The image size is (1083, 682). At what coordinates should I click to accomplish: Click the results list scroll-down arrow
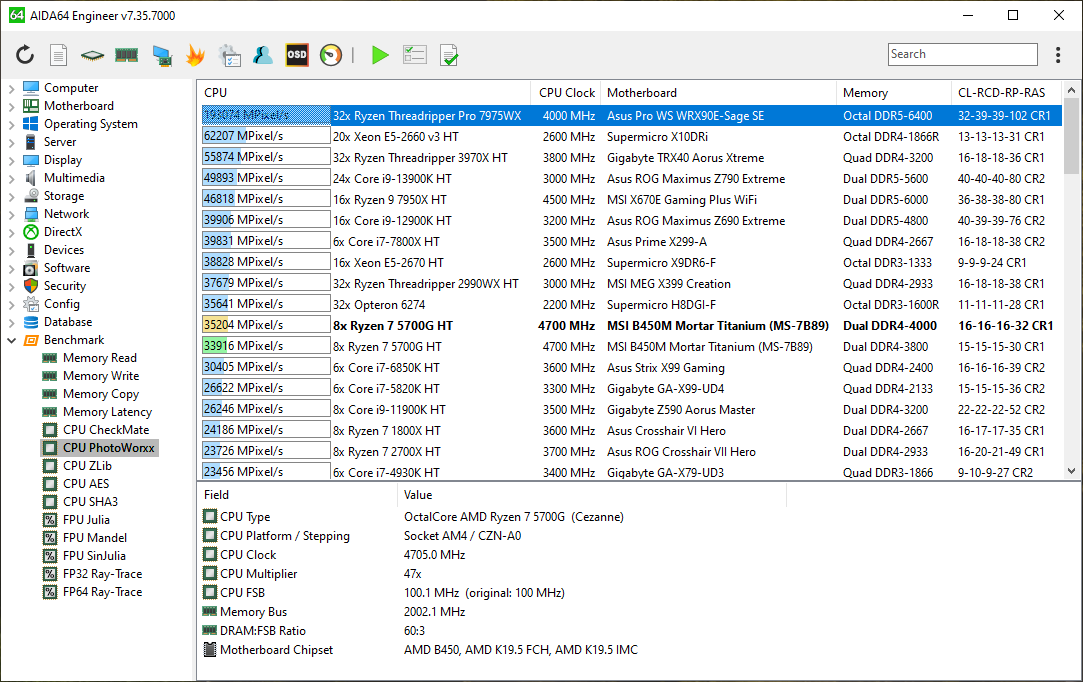[x=1071, y=471]
